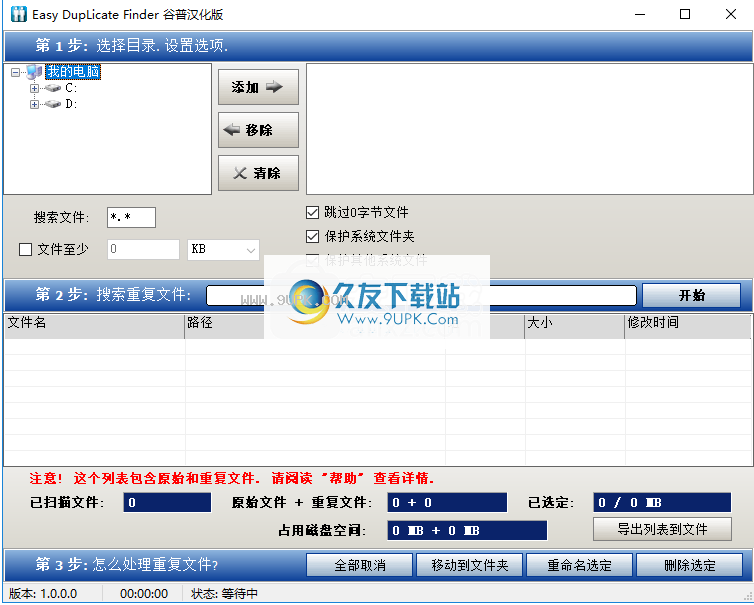Screen dimensions: 754x605
Task: Click the 00:00:00 timer in status bar
Action: 144,594
